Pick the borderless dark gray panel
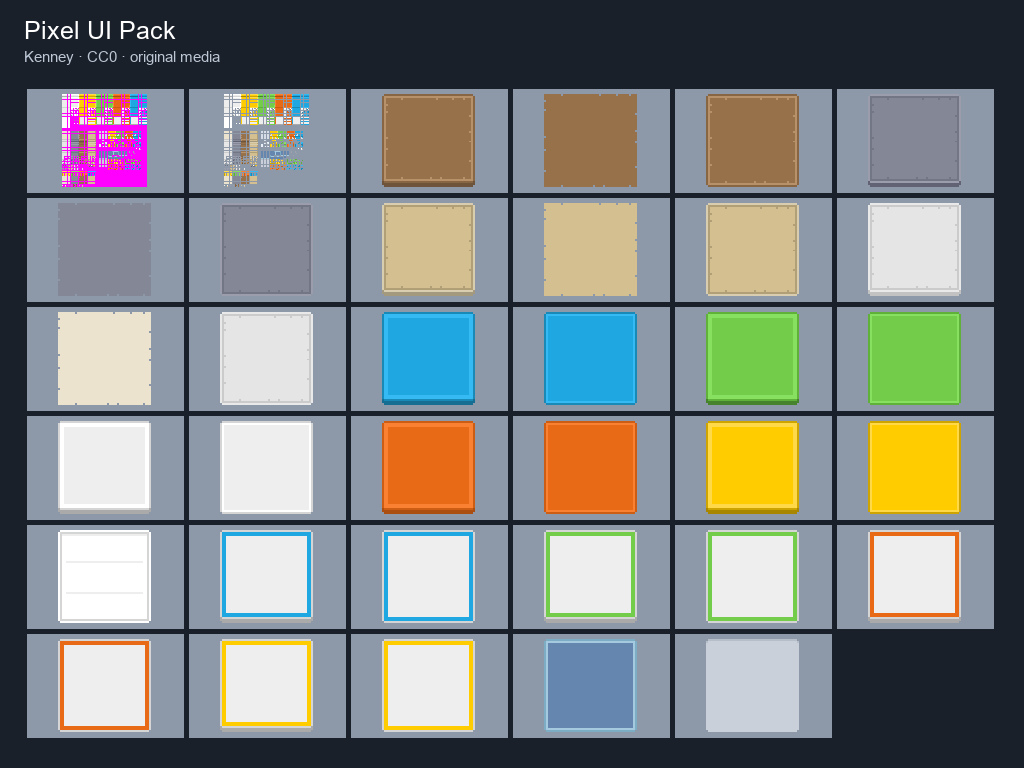The width and height of the screenshot is (1024, 768). coord(104,249)
